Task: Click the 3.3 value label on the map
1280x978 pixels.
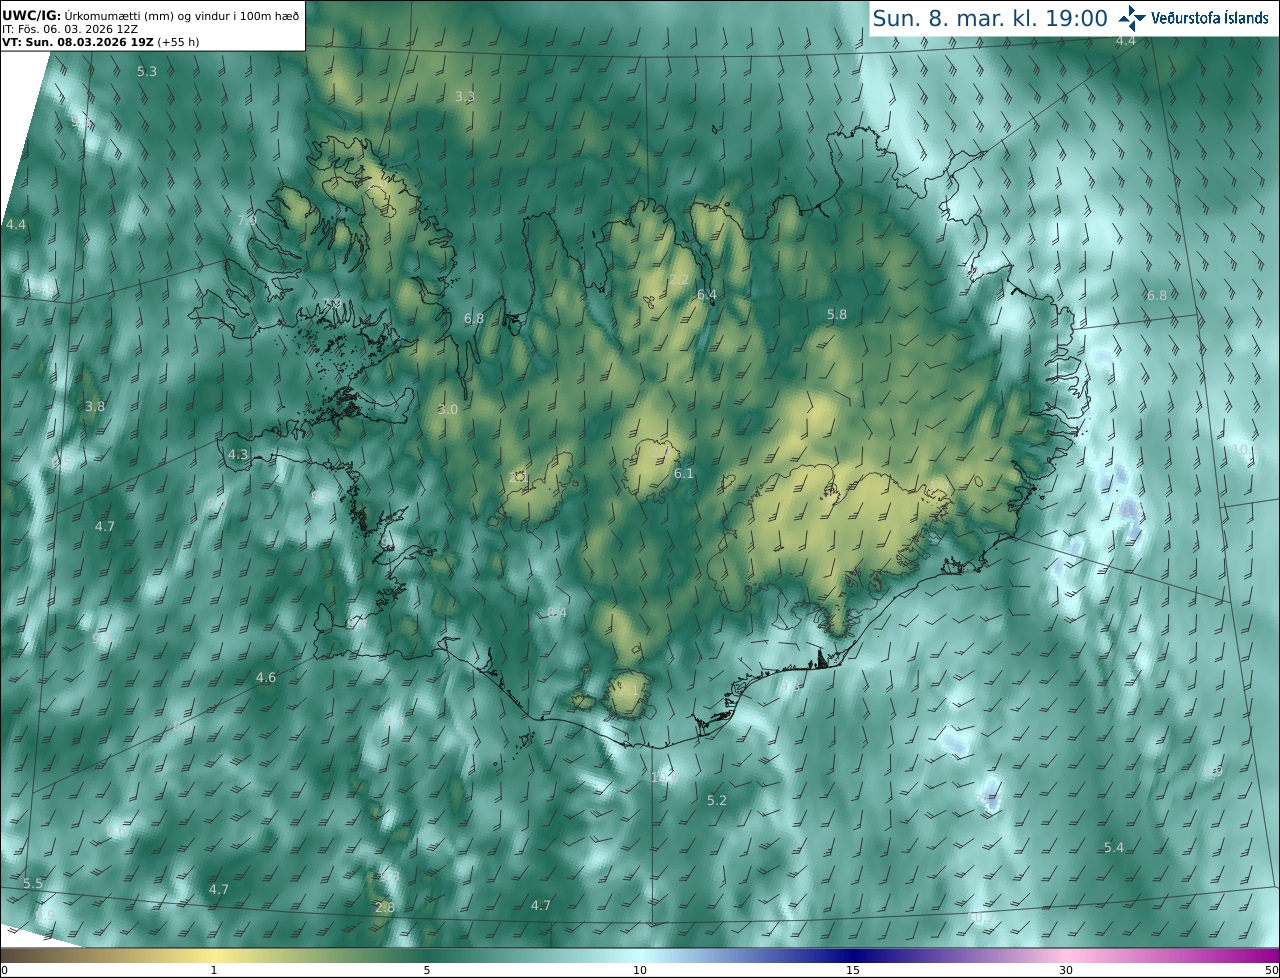Action: [x=465, y=96]
